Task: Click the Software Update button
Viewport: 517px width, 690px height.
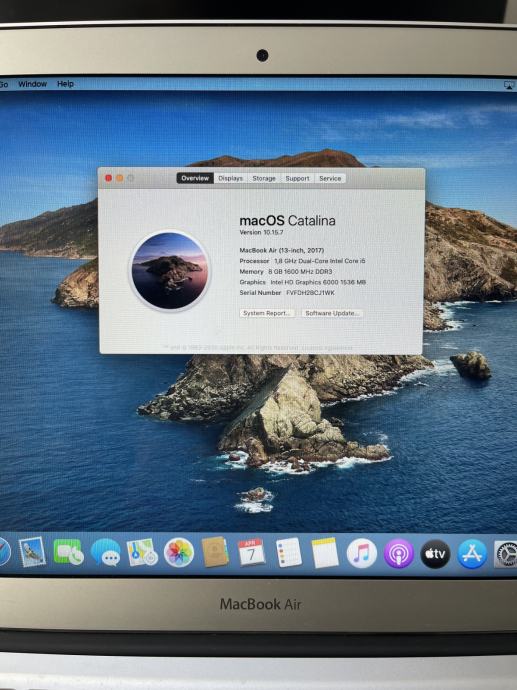Action: click(332, 313)
